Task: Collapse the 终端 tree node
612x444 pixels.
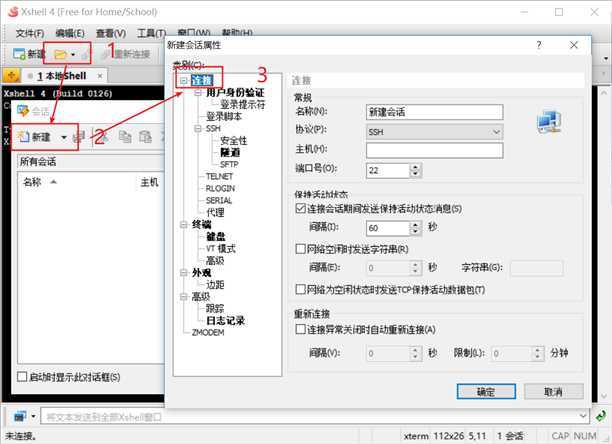Action: coord(184,224)
